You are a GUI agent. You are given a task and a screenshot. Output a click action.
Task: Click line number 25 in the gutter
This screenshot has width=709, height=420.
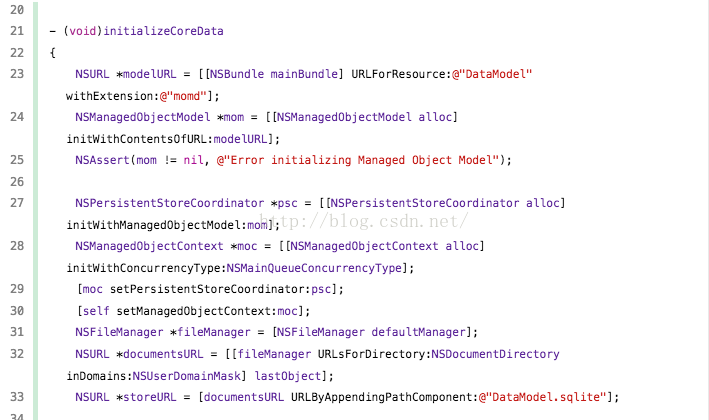(17, 160)
